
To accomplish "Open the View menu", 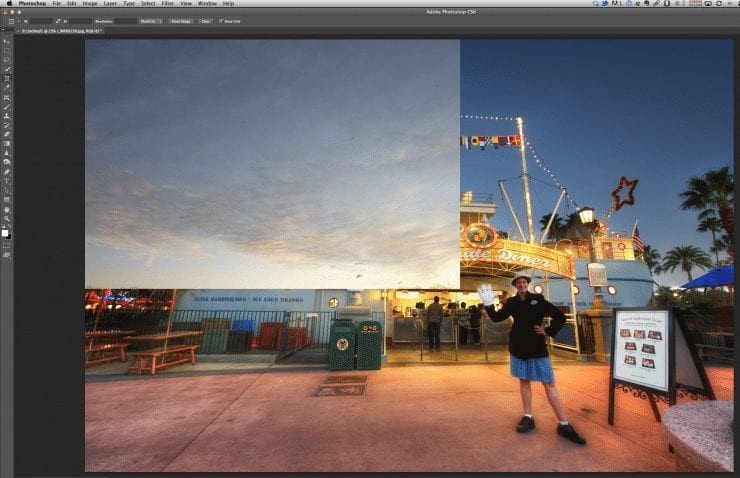I will pyautogui.click(x=186, y=3).
